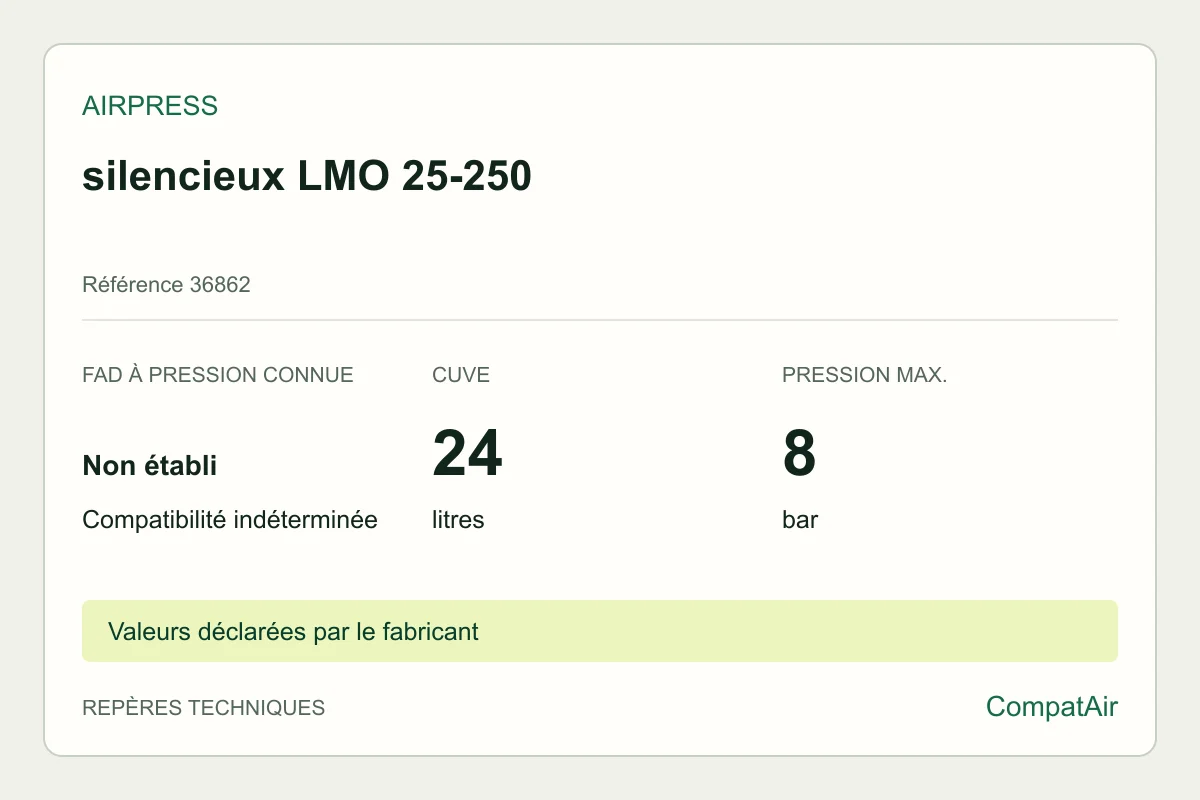Screen dimensions: 1200x800
Task: Click the 25-250 model number in title
Action: tap(466, 177)
